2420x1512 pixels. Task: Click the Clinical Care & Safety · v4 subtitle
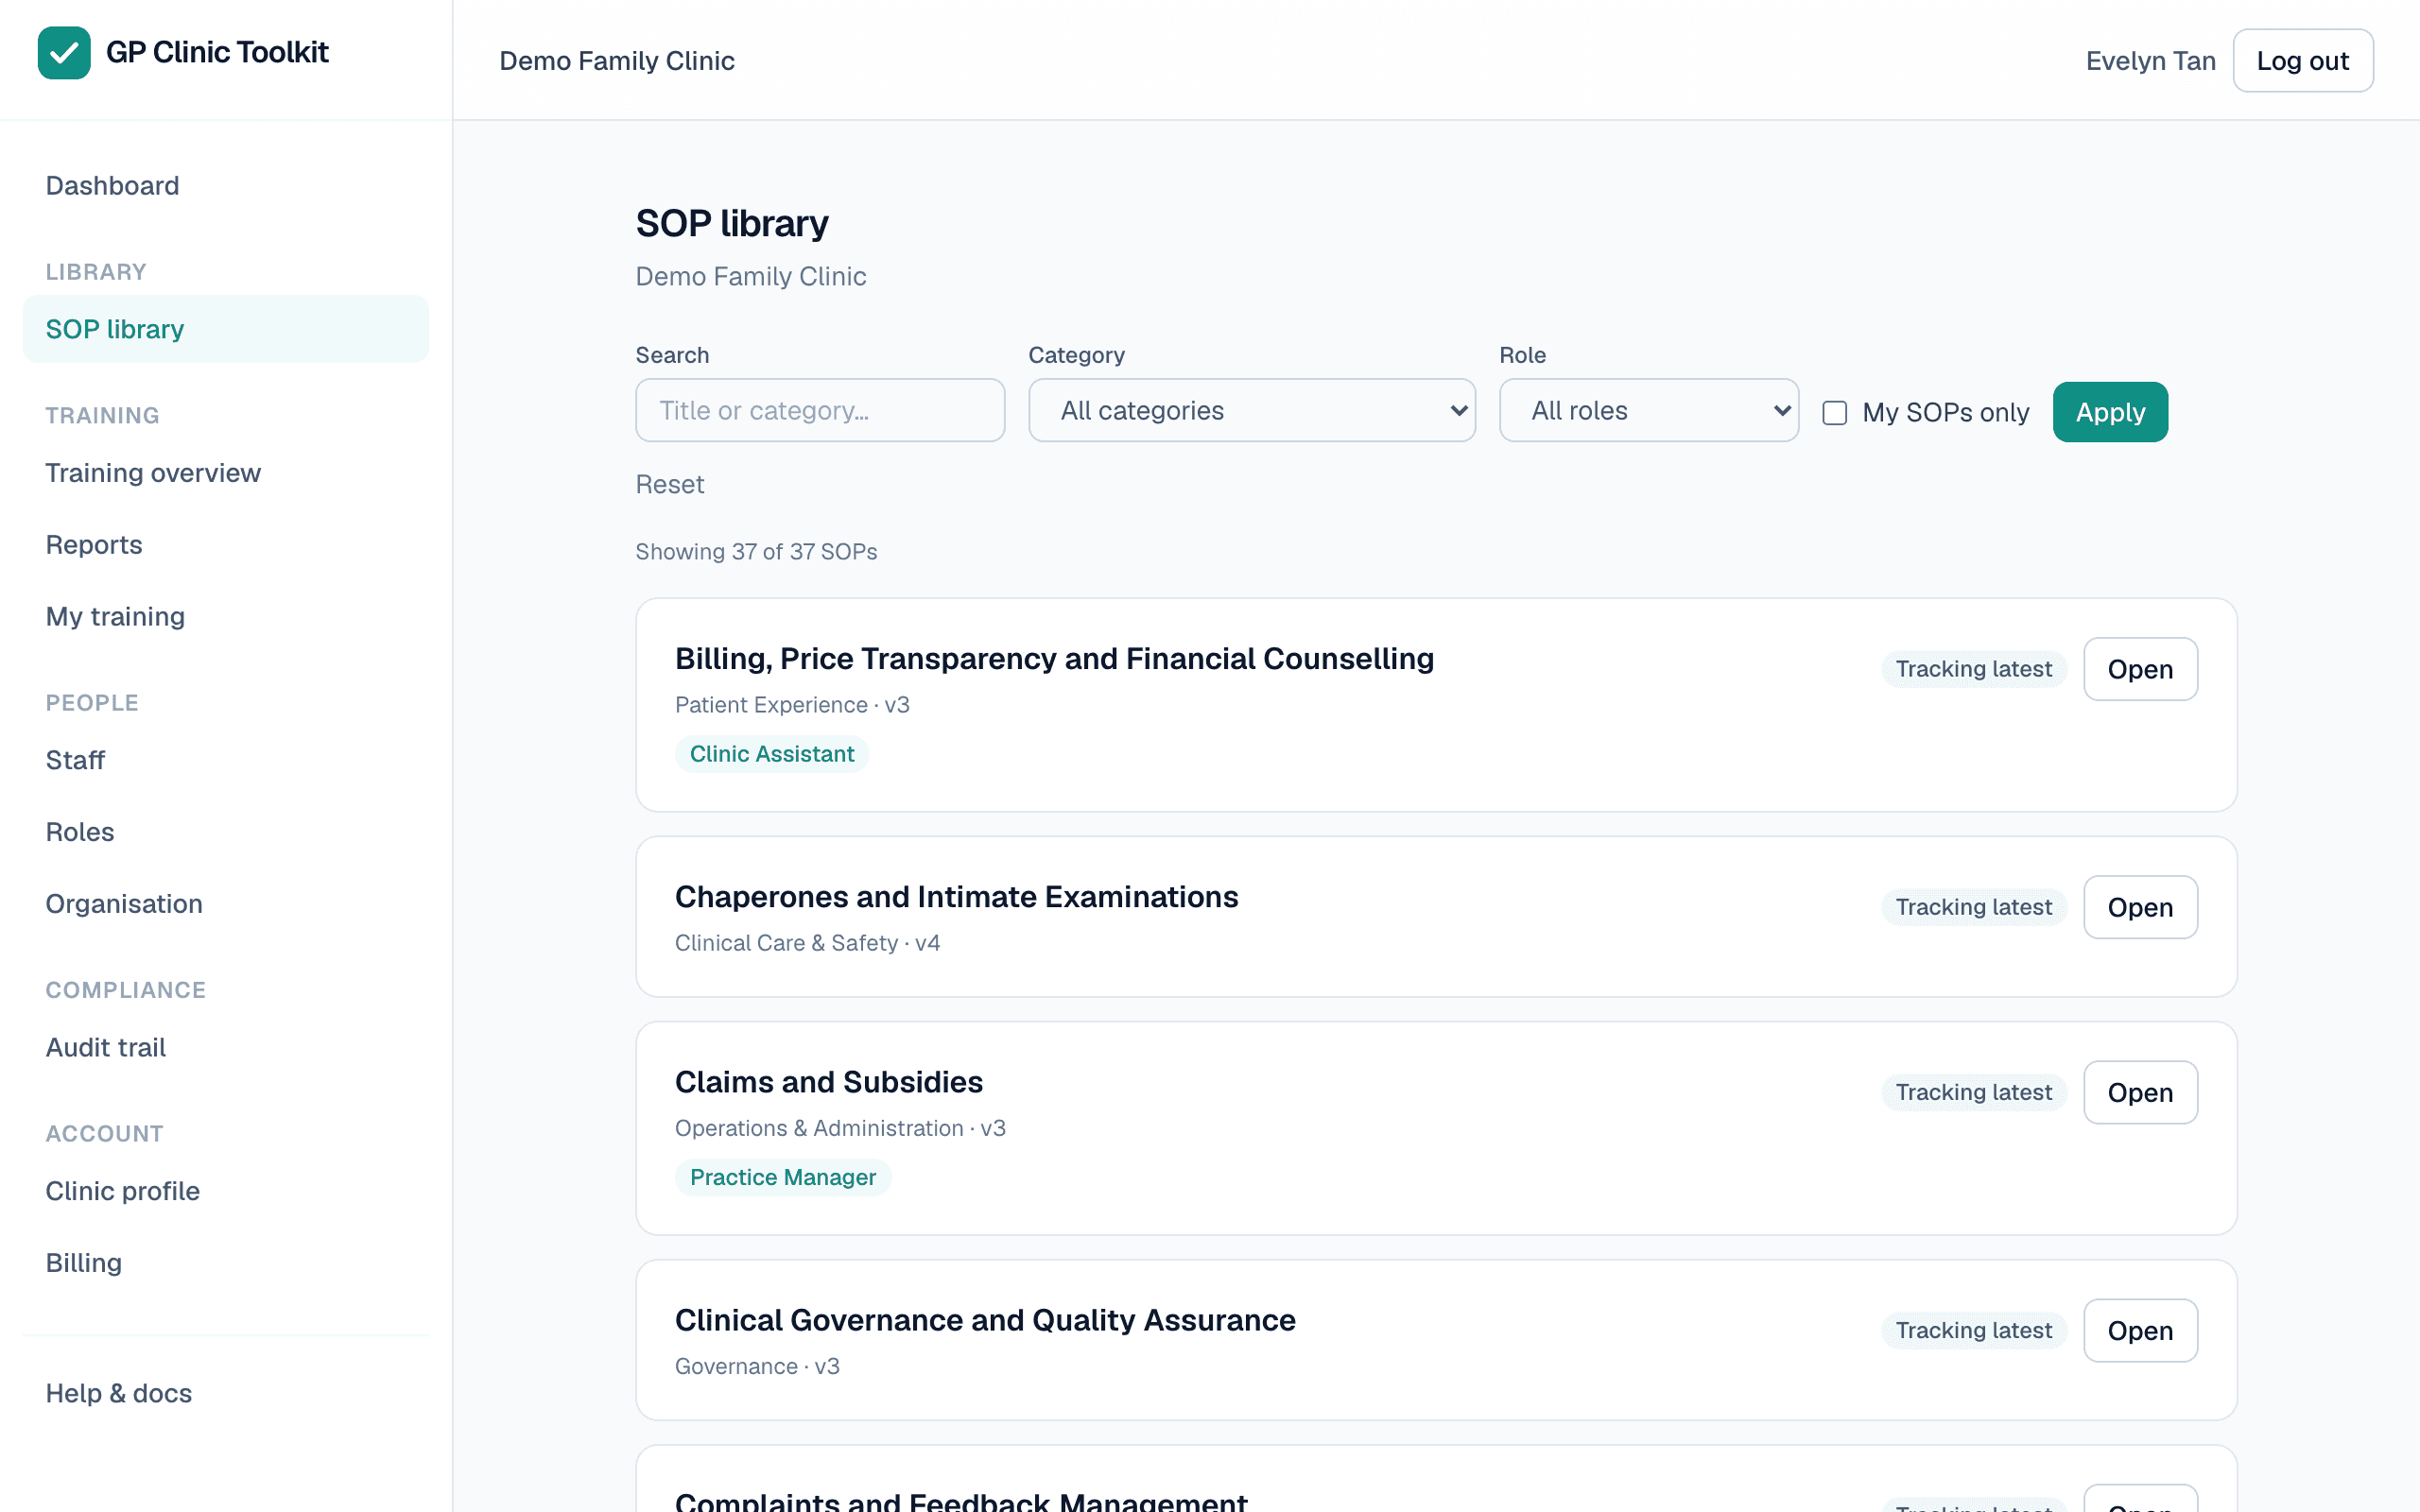[807, 943]
